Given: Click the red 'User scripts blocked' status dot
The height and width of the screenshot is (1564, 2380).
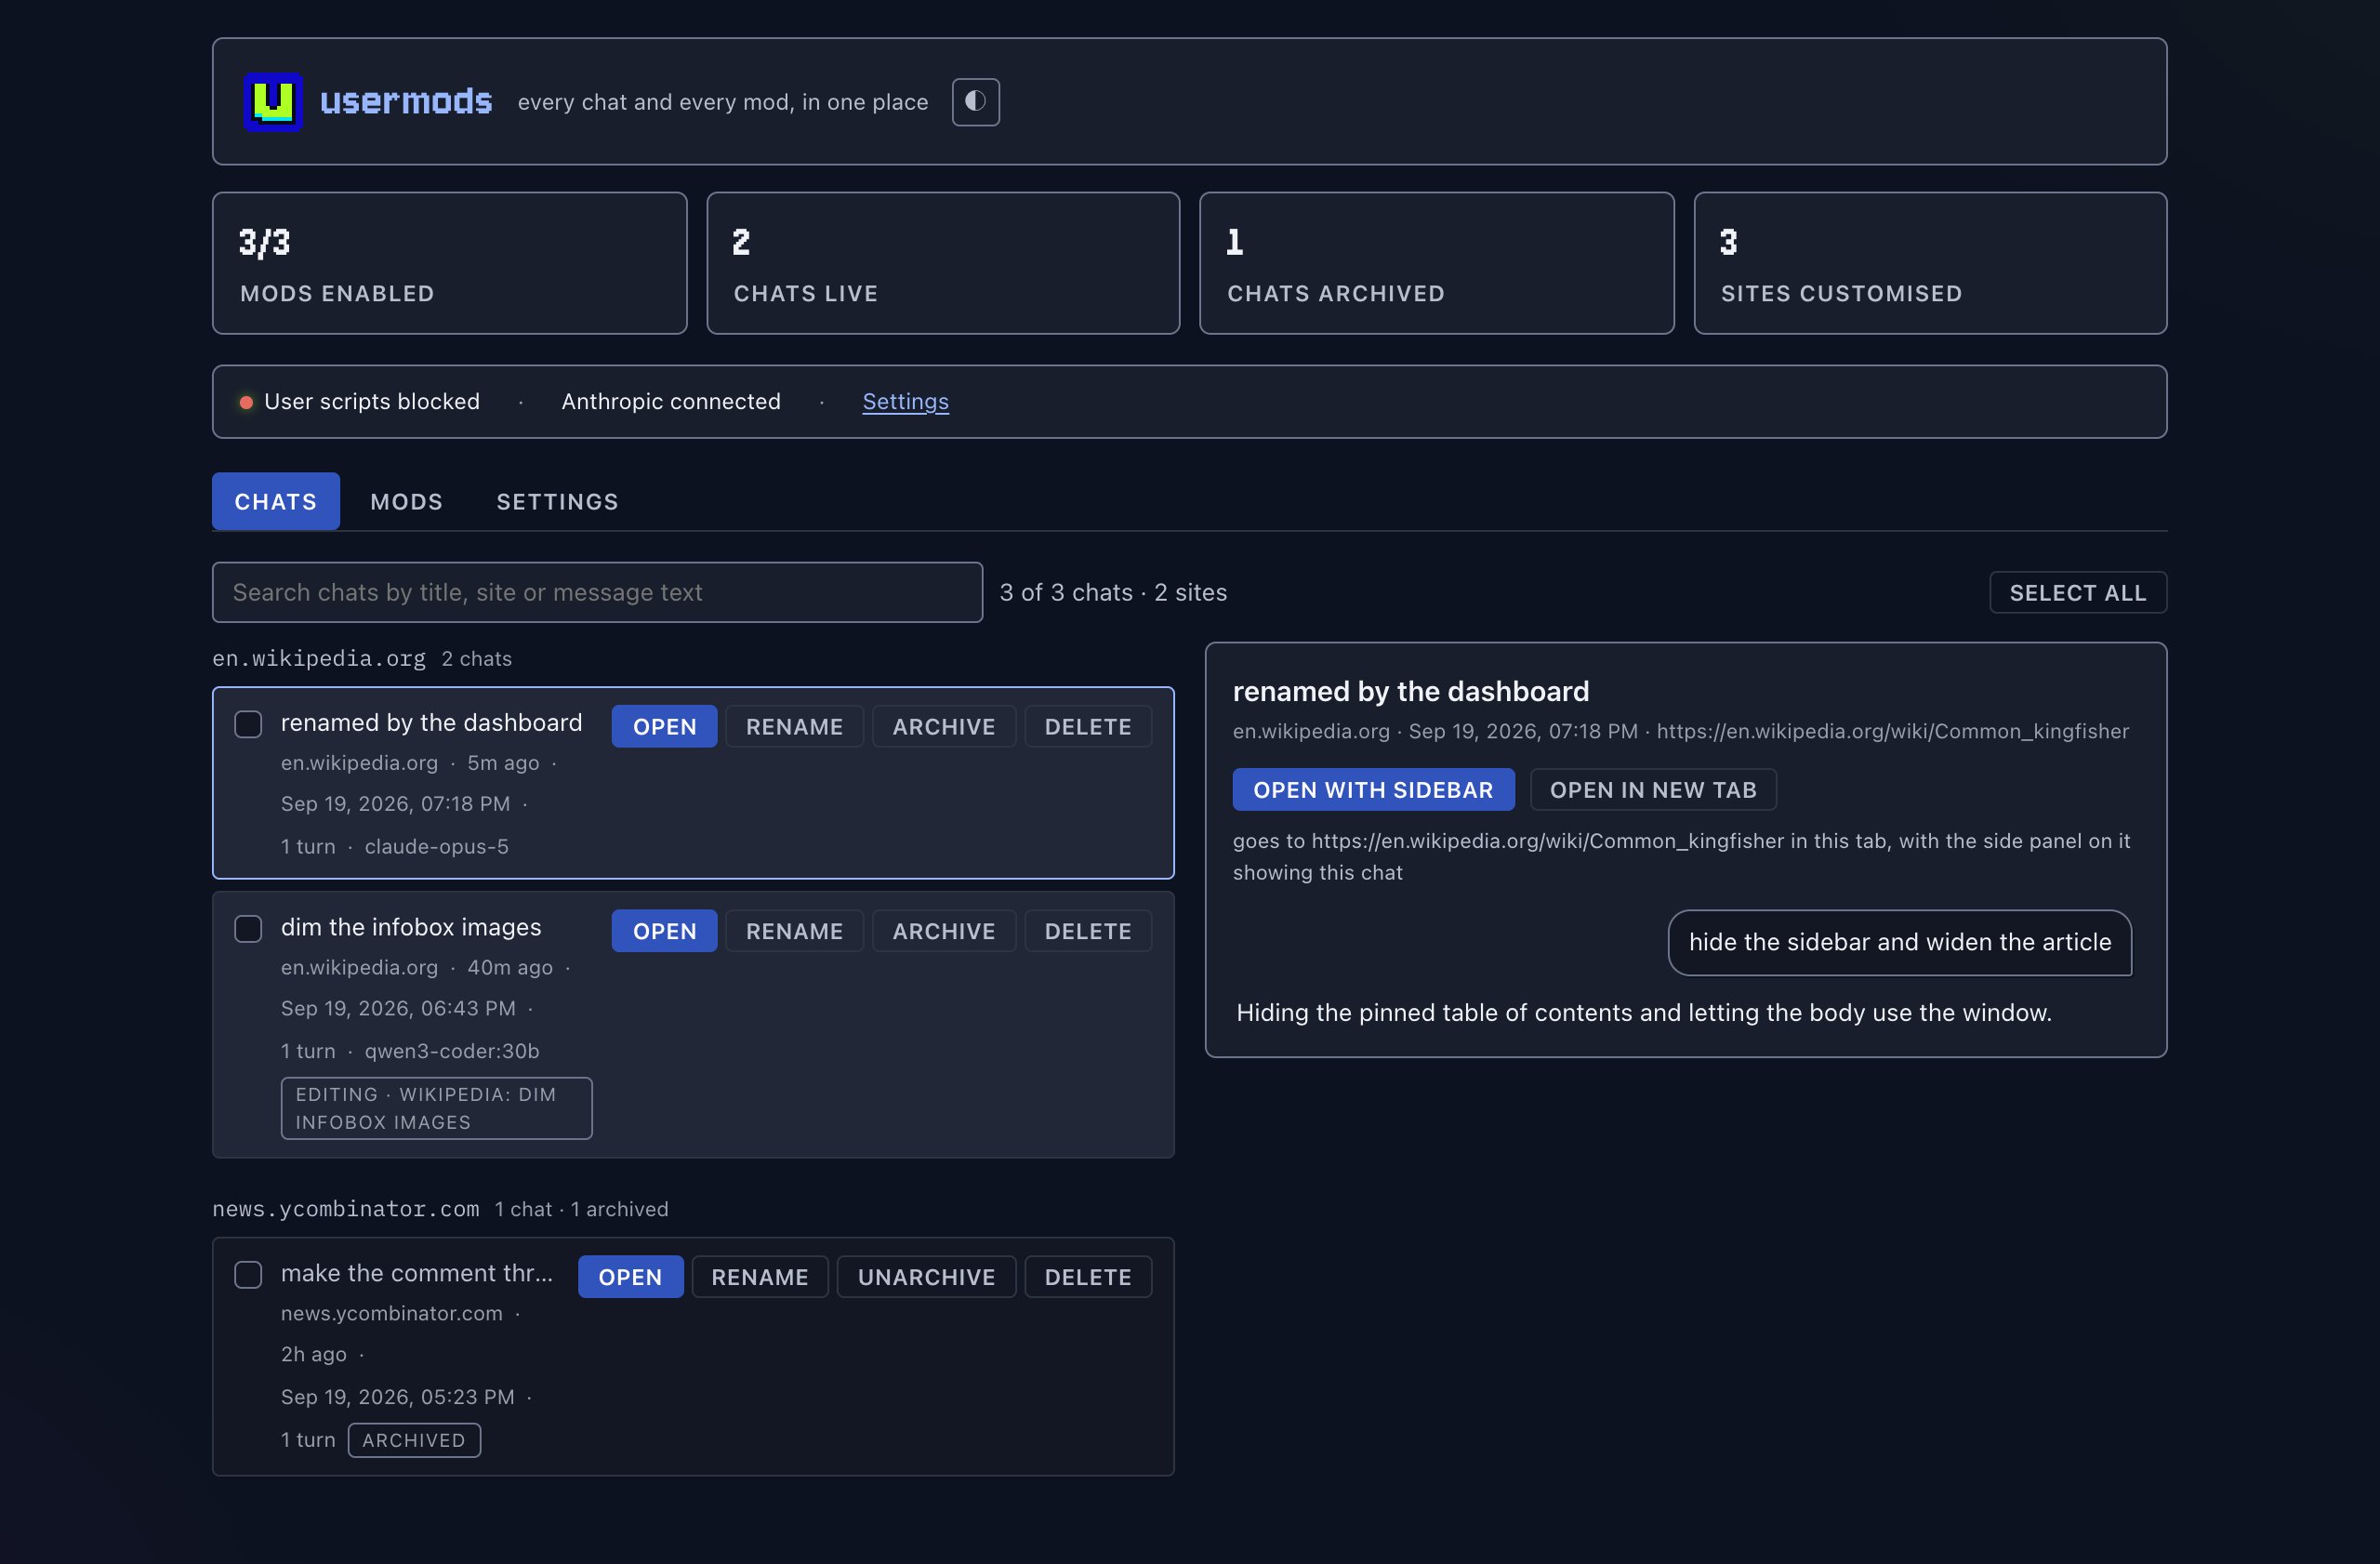Looking at the screenshot, I should point(246,402).
